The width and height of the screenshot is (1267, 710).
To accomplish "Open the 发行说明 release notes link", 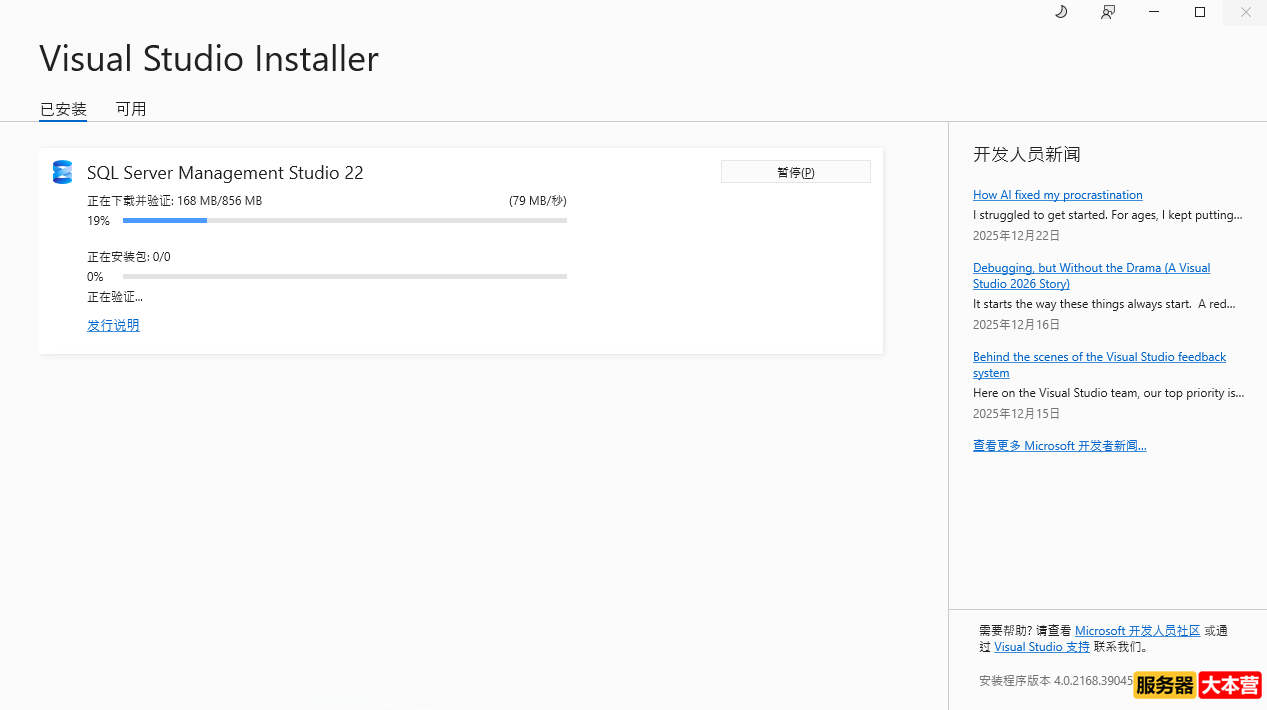I will [113, 325].
